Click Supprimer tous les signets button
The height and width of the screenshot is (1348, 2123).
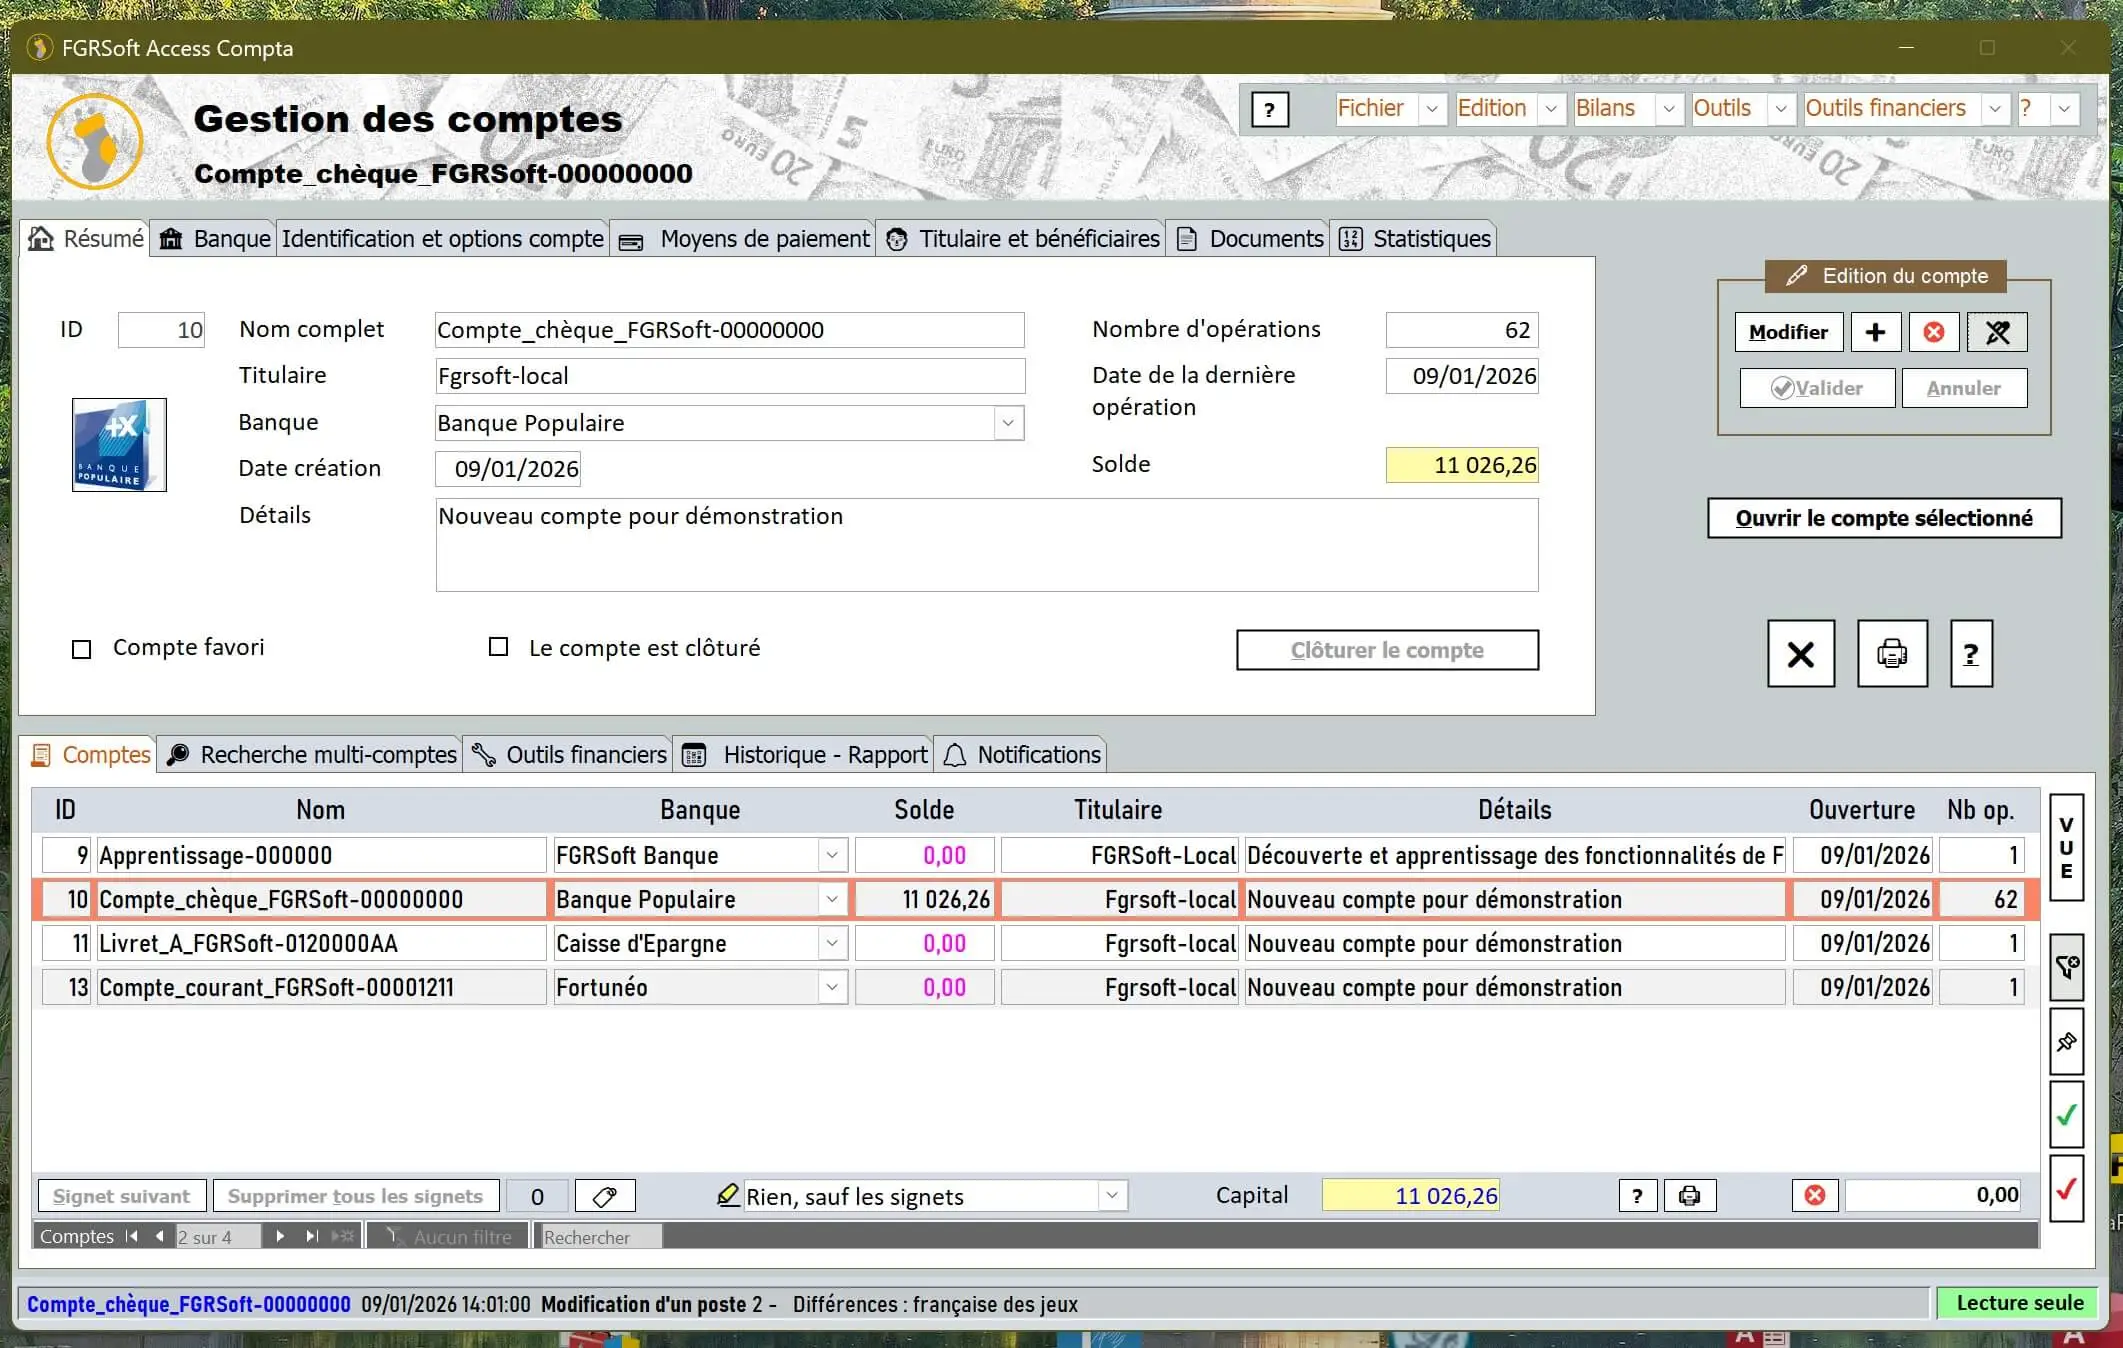point(355,1196)
